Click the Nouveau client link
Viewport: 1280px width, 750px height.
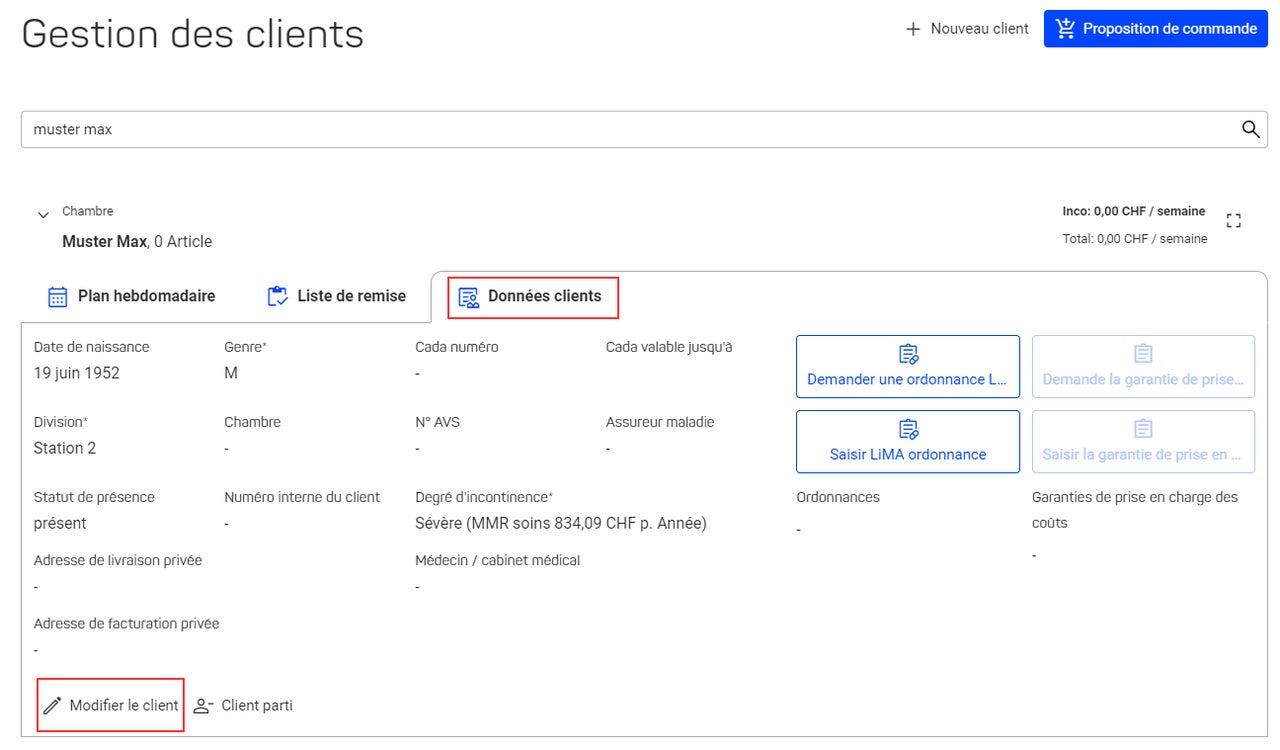coord(967,29)
